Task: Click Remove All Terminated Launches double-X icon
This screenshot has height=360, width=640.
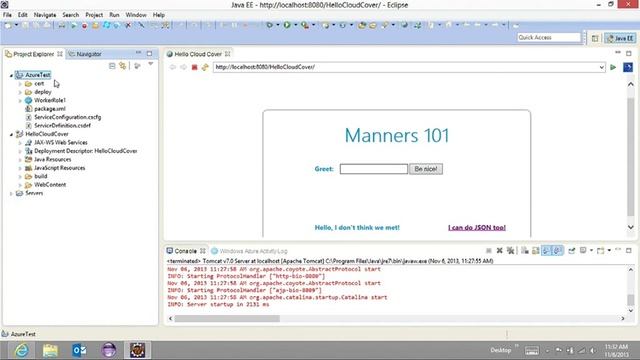Action: tap(510, 251)
